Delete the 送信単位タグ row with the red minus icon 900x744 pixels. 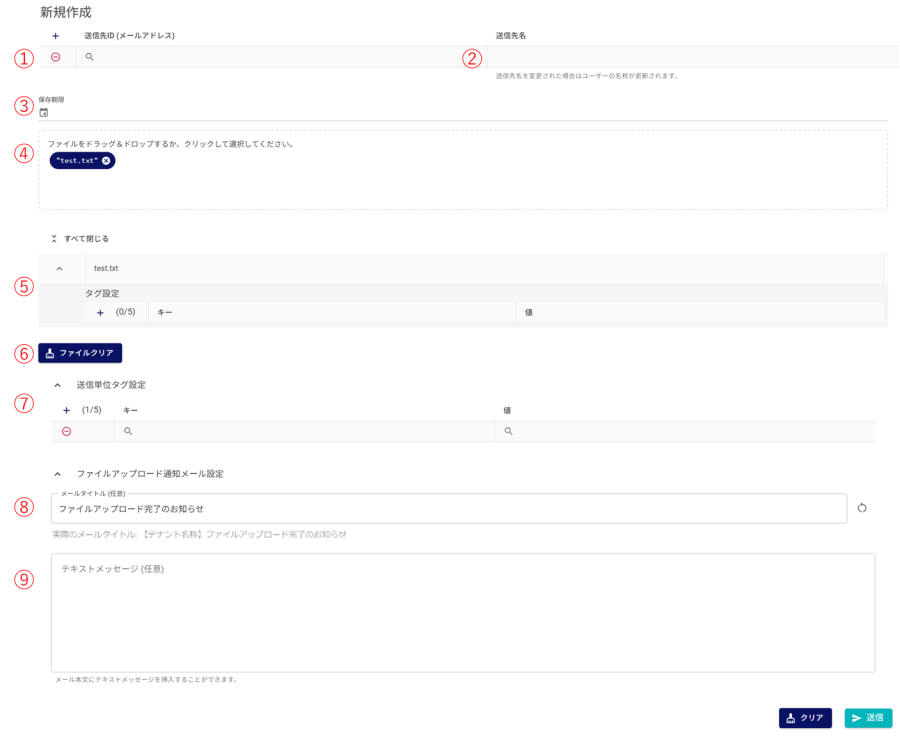(67, 431)
